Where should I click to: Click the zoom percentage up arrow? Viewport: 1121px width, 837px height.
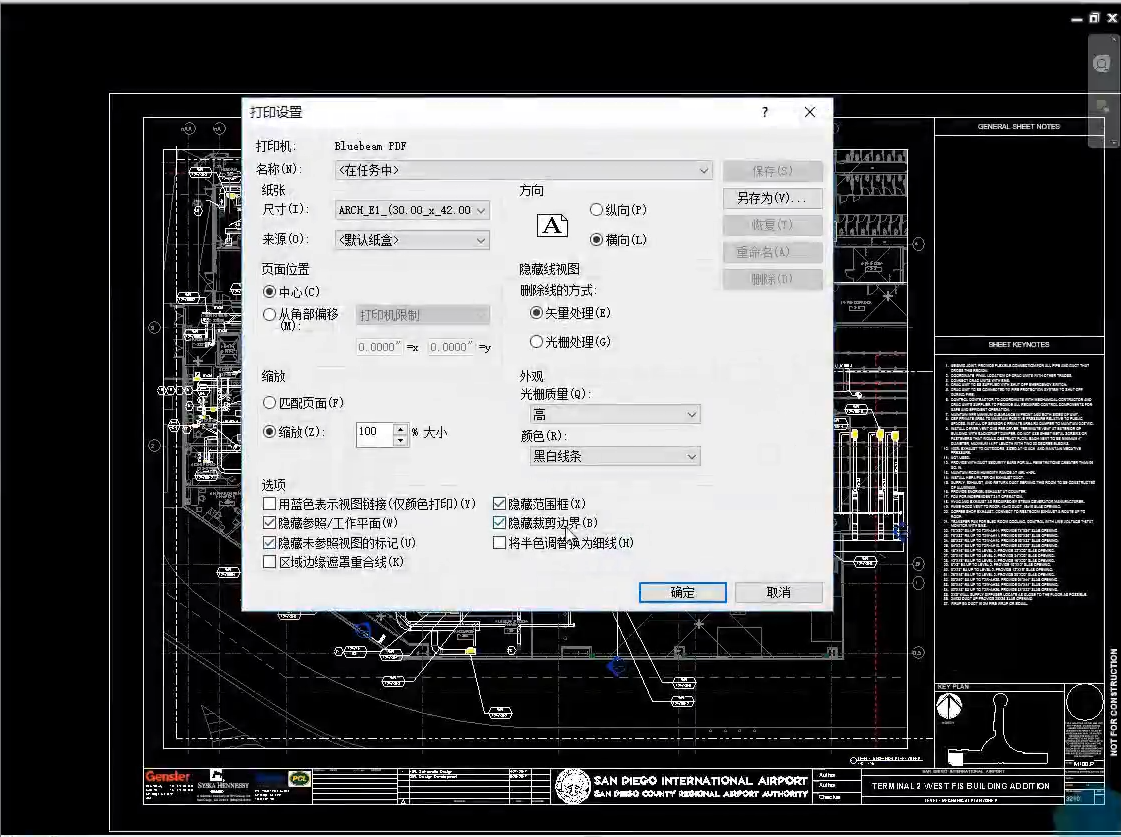(x=400, y=429)
